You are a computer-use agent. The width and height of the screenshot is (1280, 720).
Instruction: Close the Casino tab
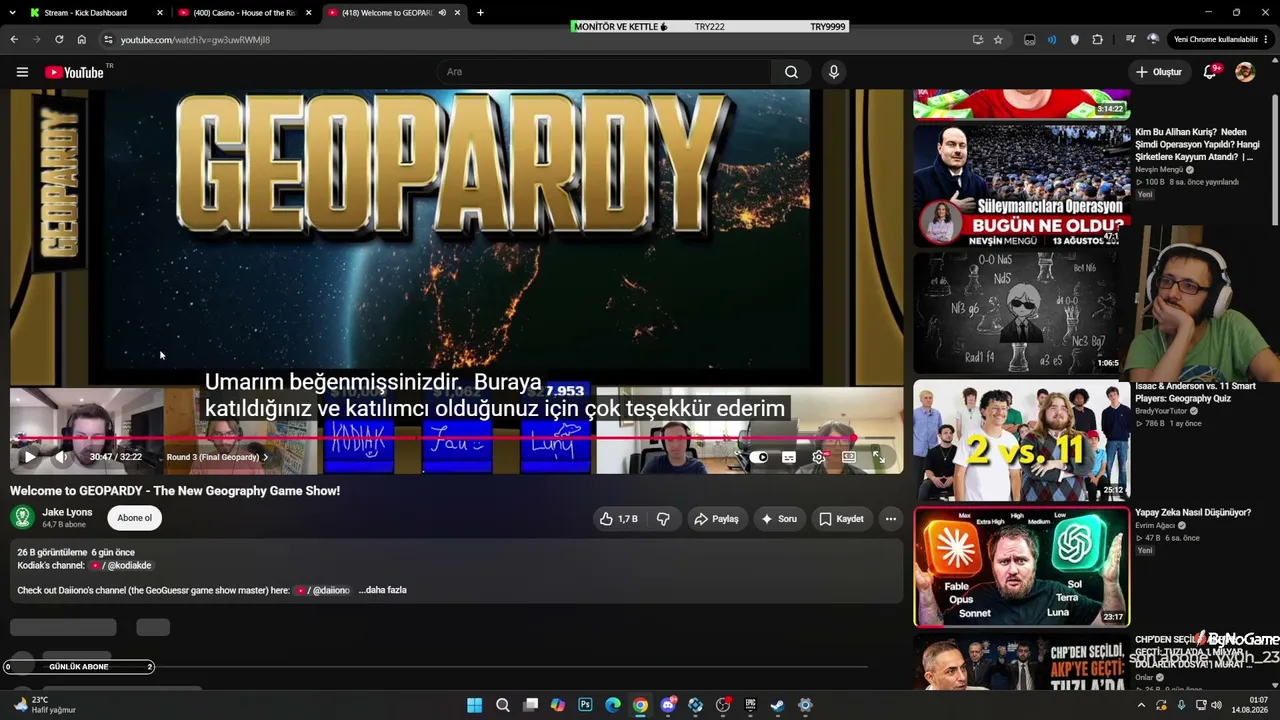point(308,13)
